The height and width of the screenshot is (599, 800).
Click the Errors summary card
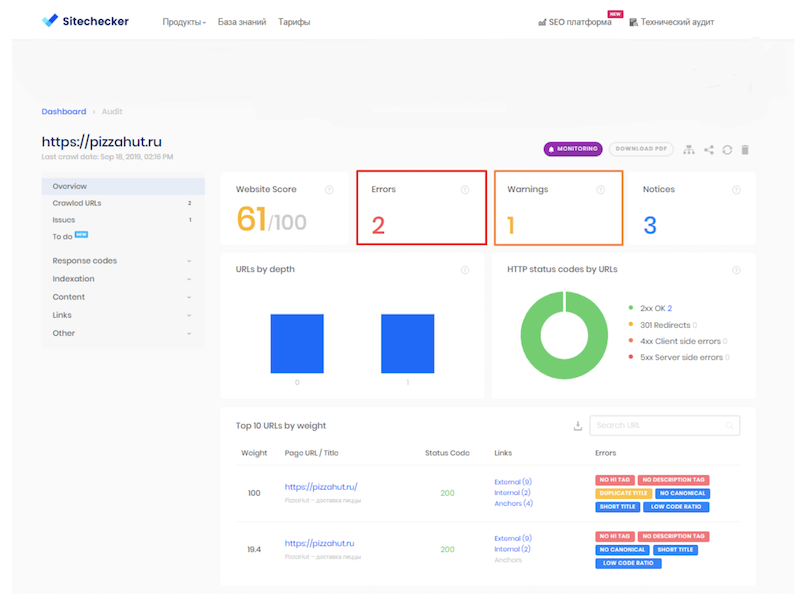421,208
